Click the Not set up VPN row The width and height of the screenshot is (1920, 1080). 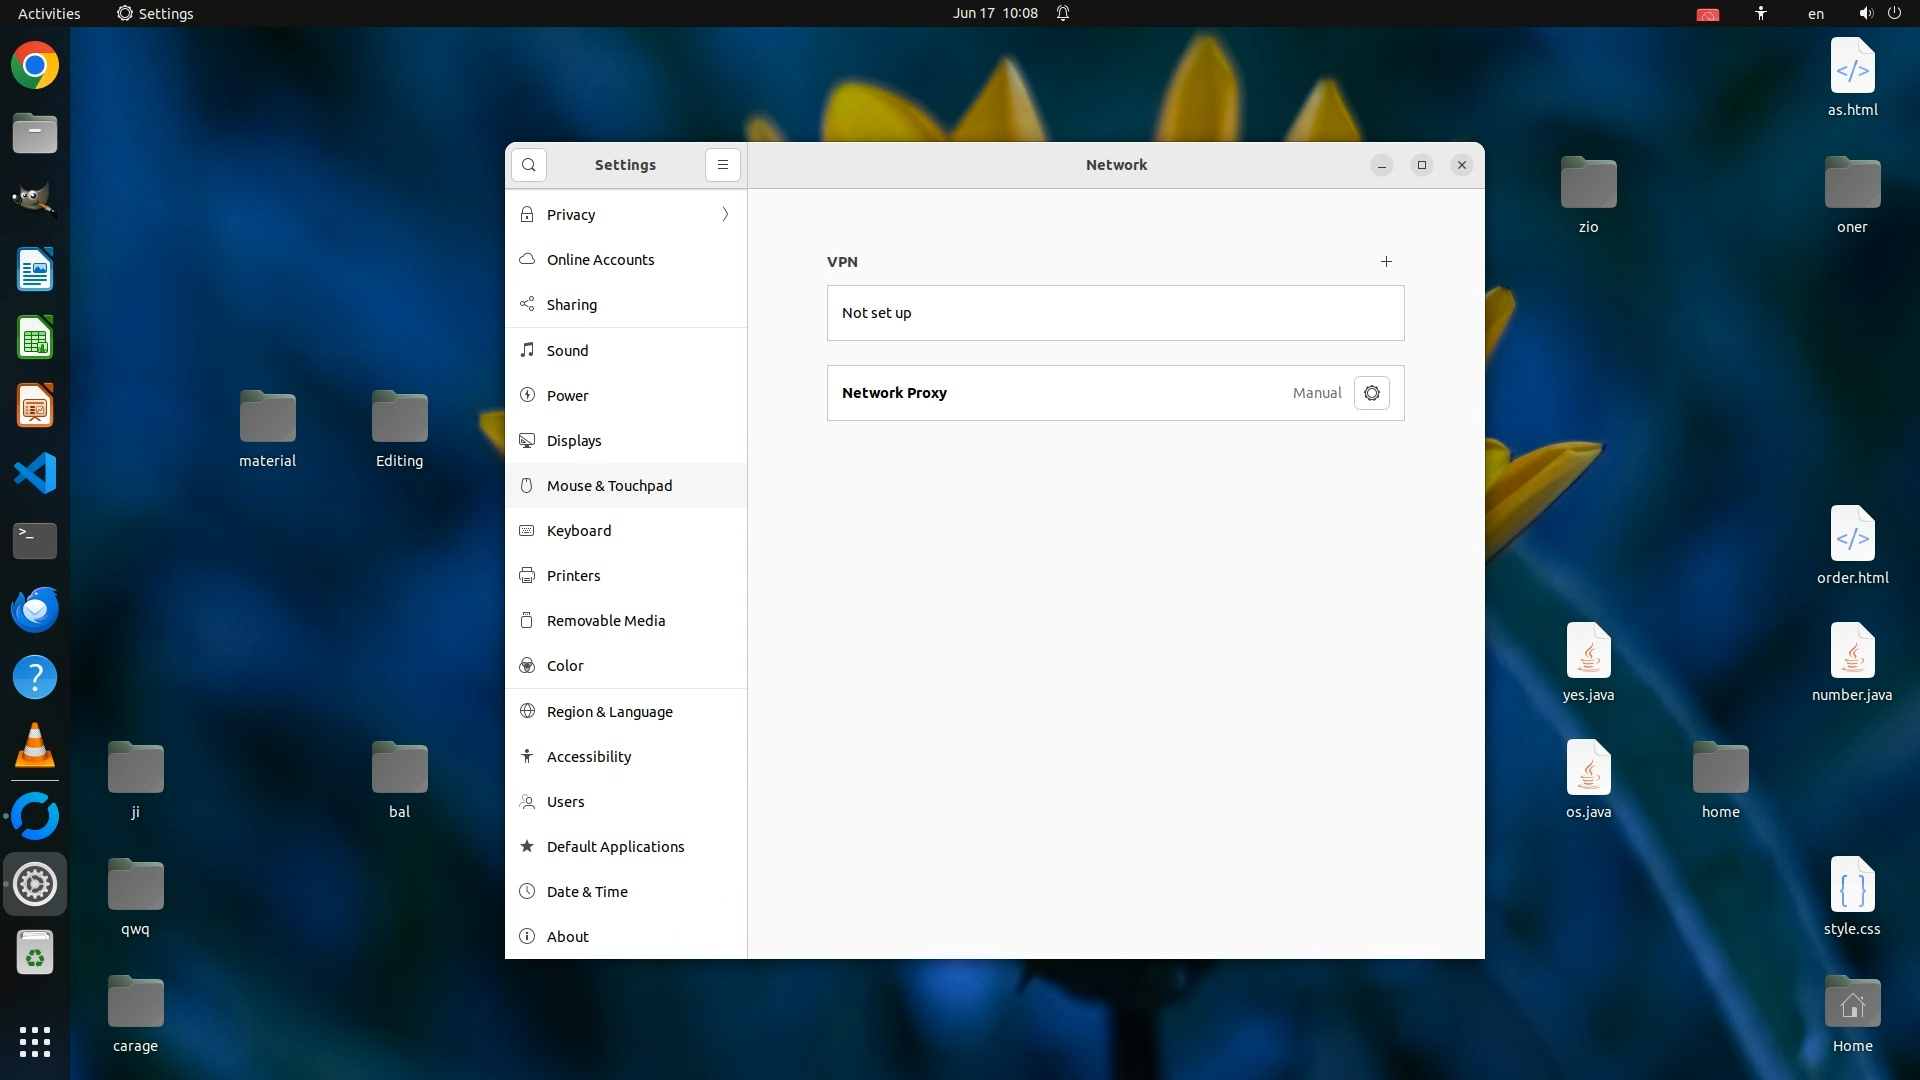pos(1115,313)
